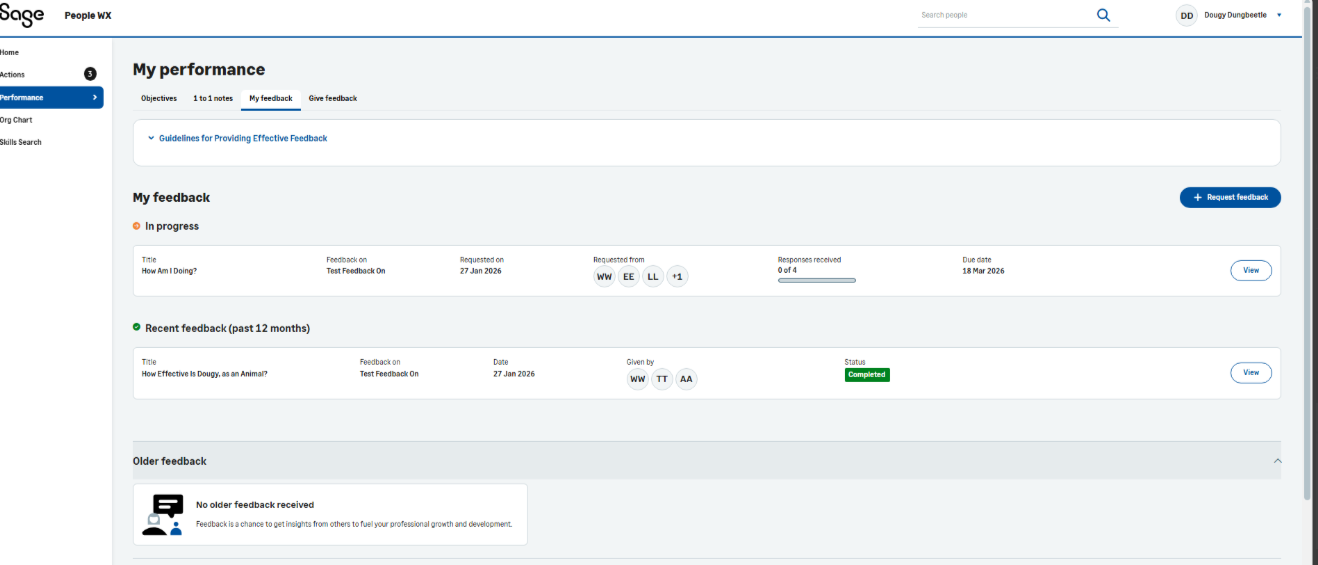
Task: View the How Am I Doing? feedback
Action: [1250, 270]
